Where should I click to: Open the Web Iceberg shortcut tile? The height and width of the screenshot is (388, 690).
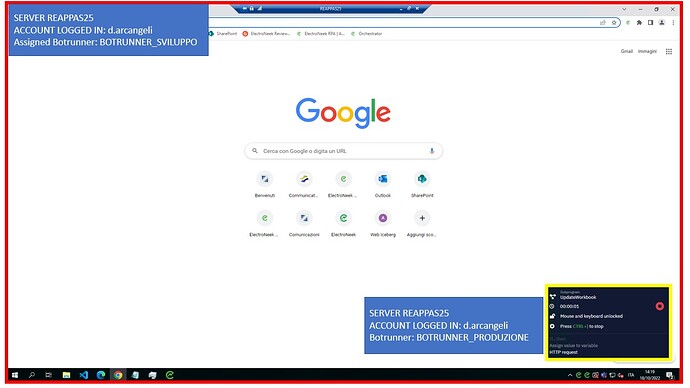[383, 224]
